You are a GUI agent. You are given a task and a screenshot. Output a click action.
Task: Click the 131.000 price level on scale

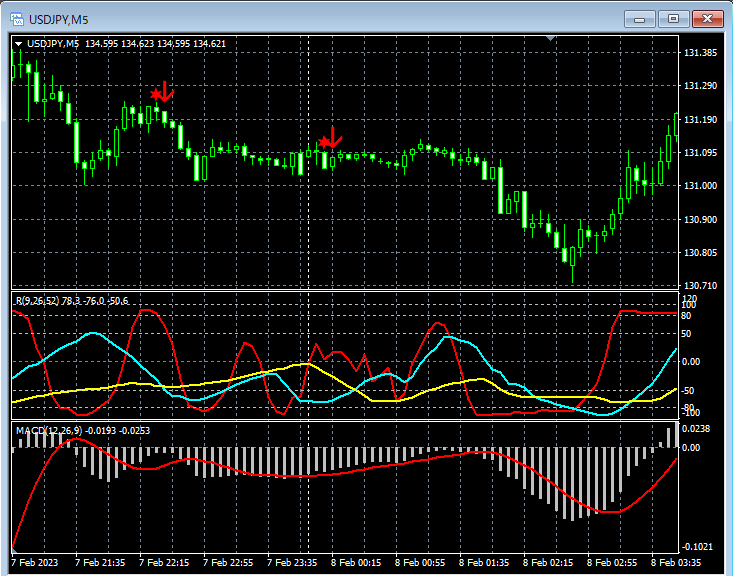[700, 186]
